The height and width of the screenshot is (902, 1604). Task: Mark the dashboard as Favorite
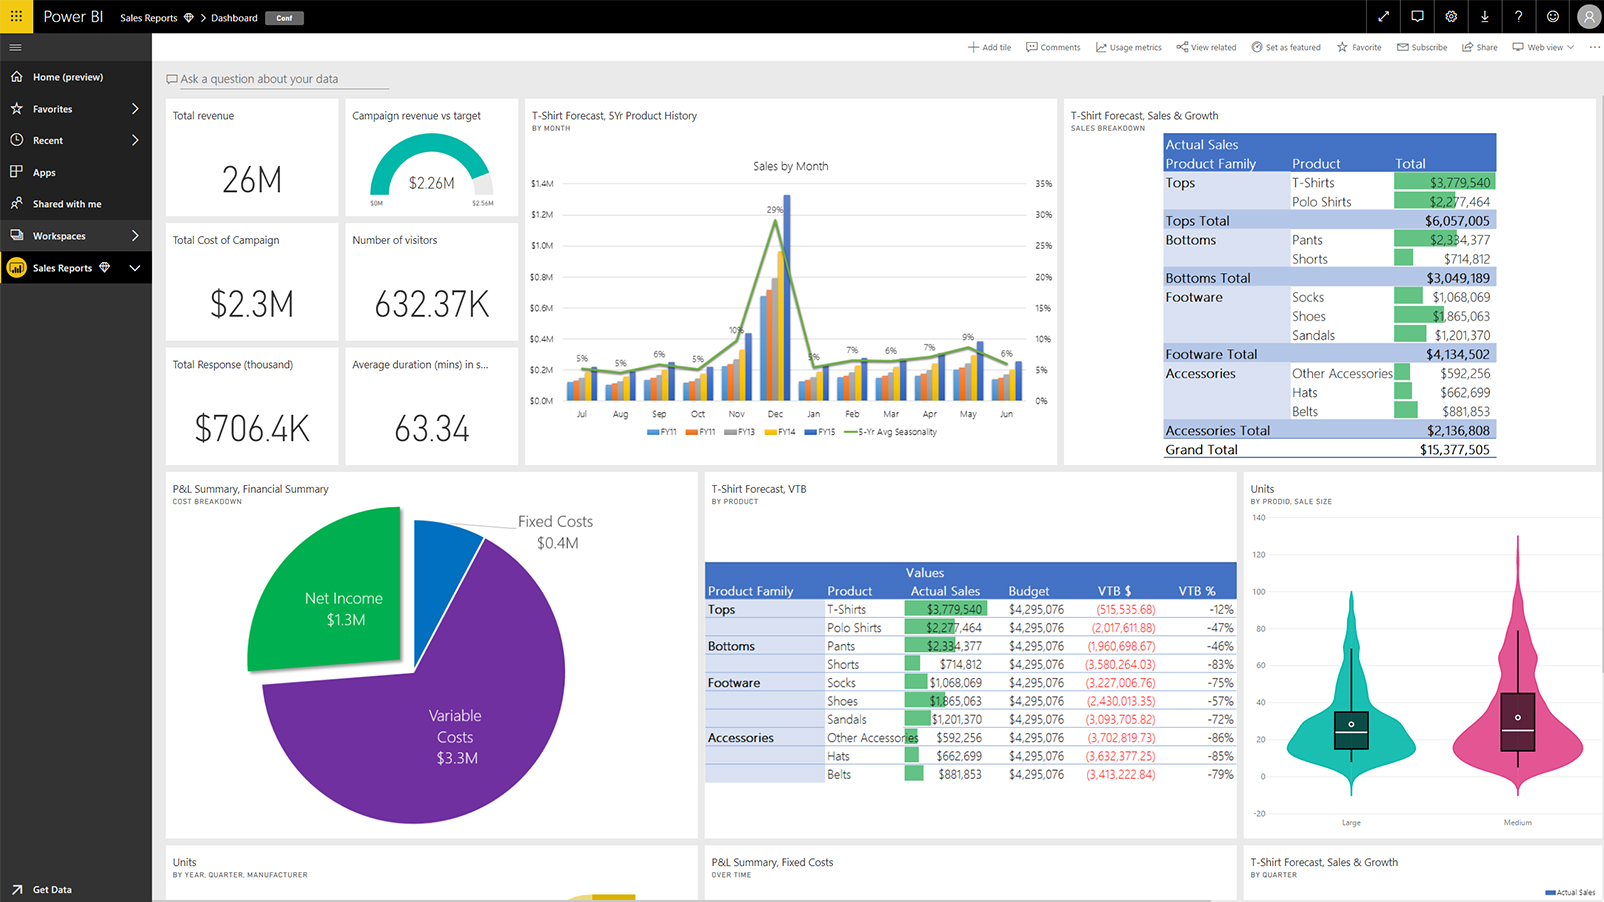pos(1358,47)
